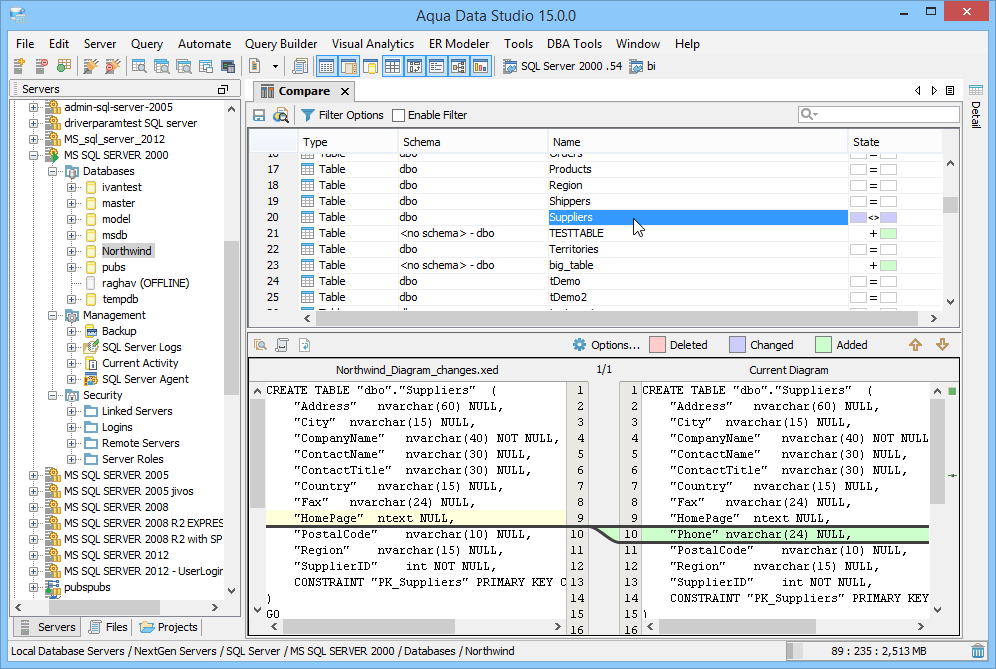
Task: Open the dropdown arrow beside new document icon
Action: tap(275, 66)
